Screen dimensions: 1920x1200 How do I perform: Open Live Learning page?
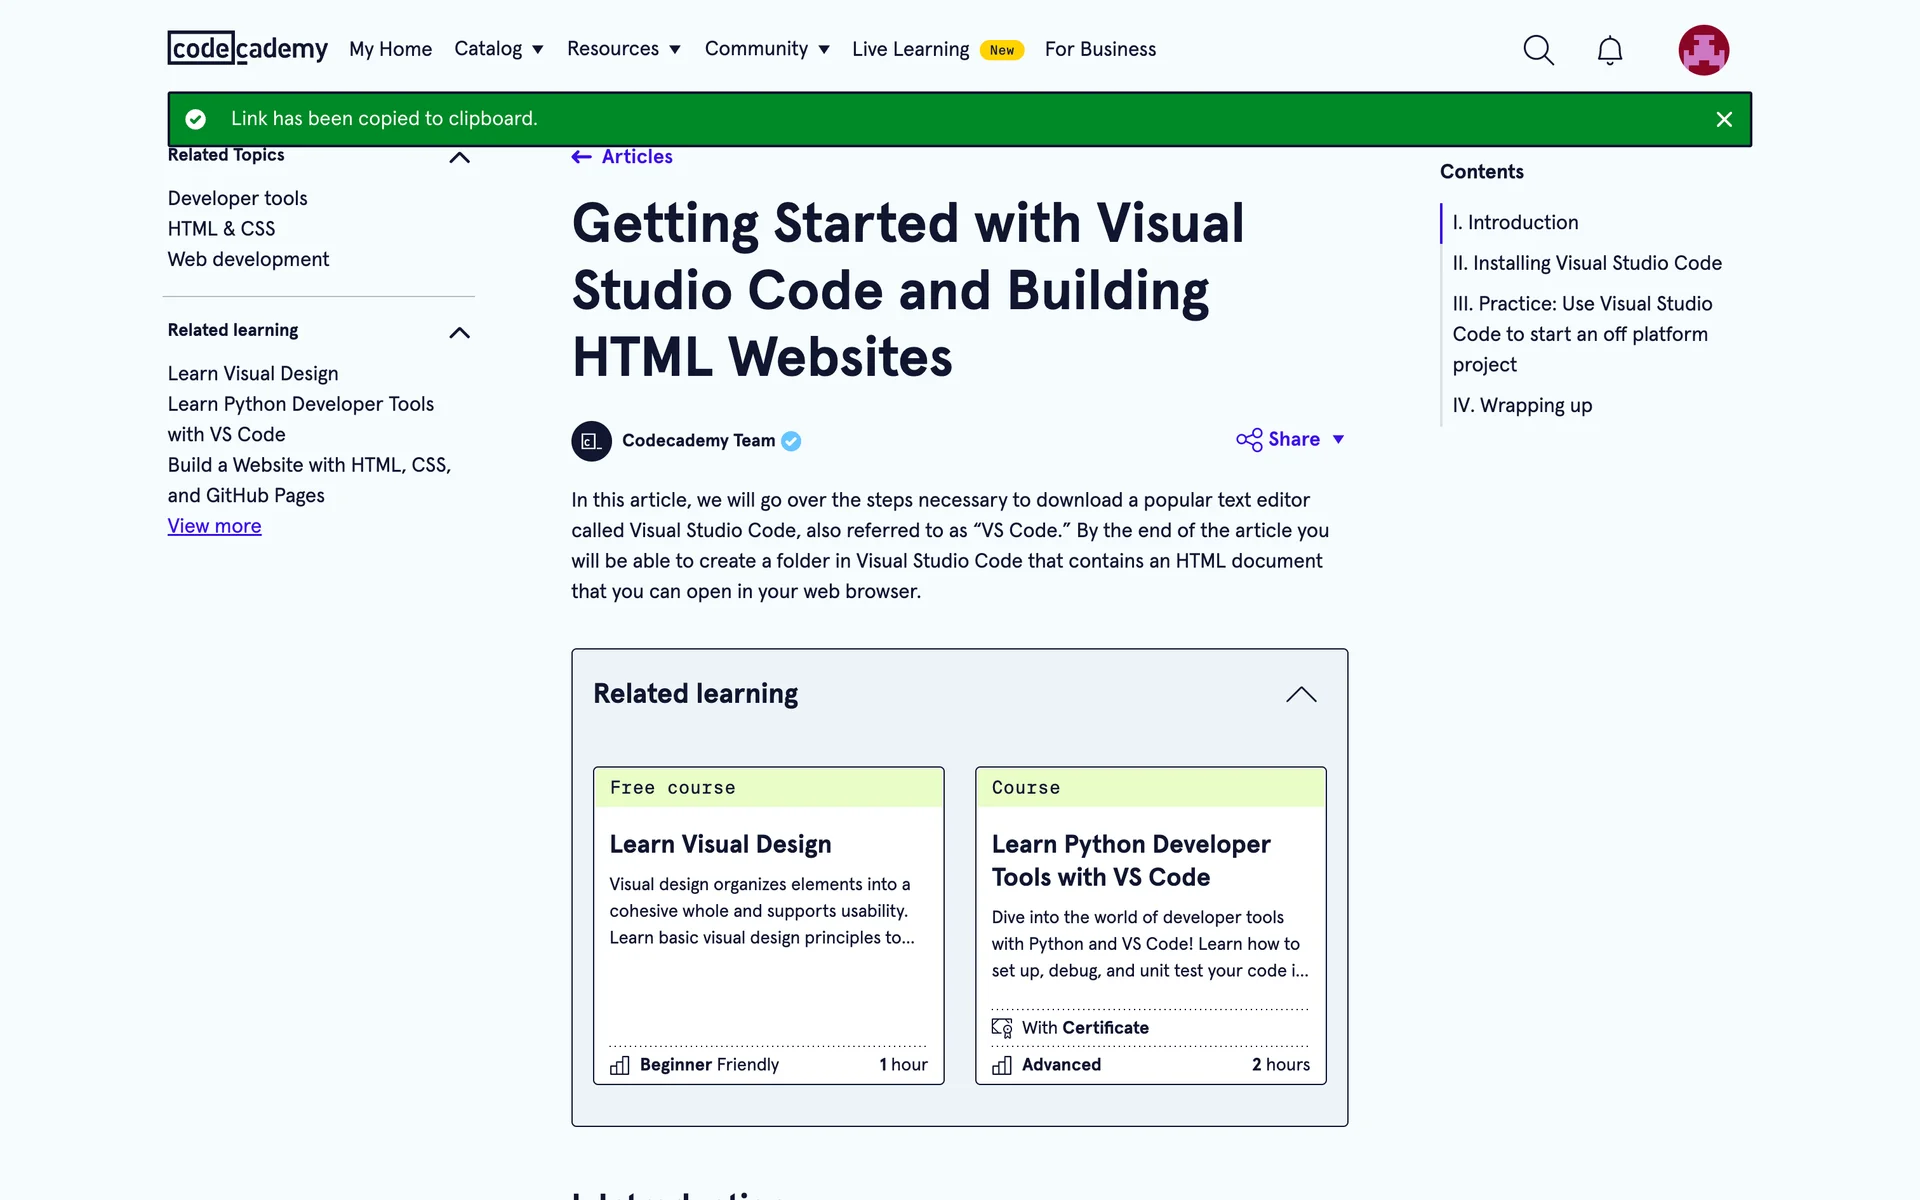click(x=910, y=49)
